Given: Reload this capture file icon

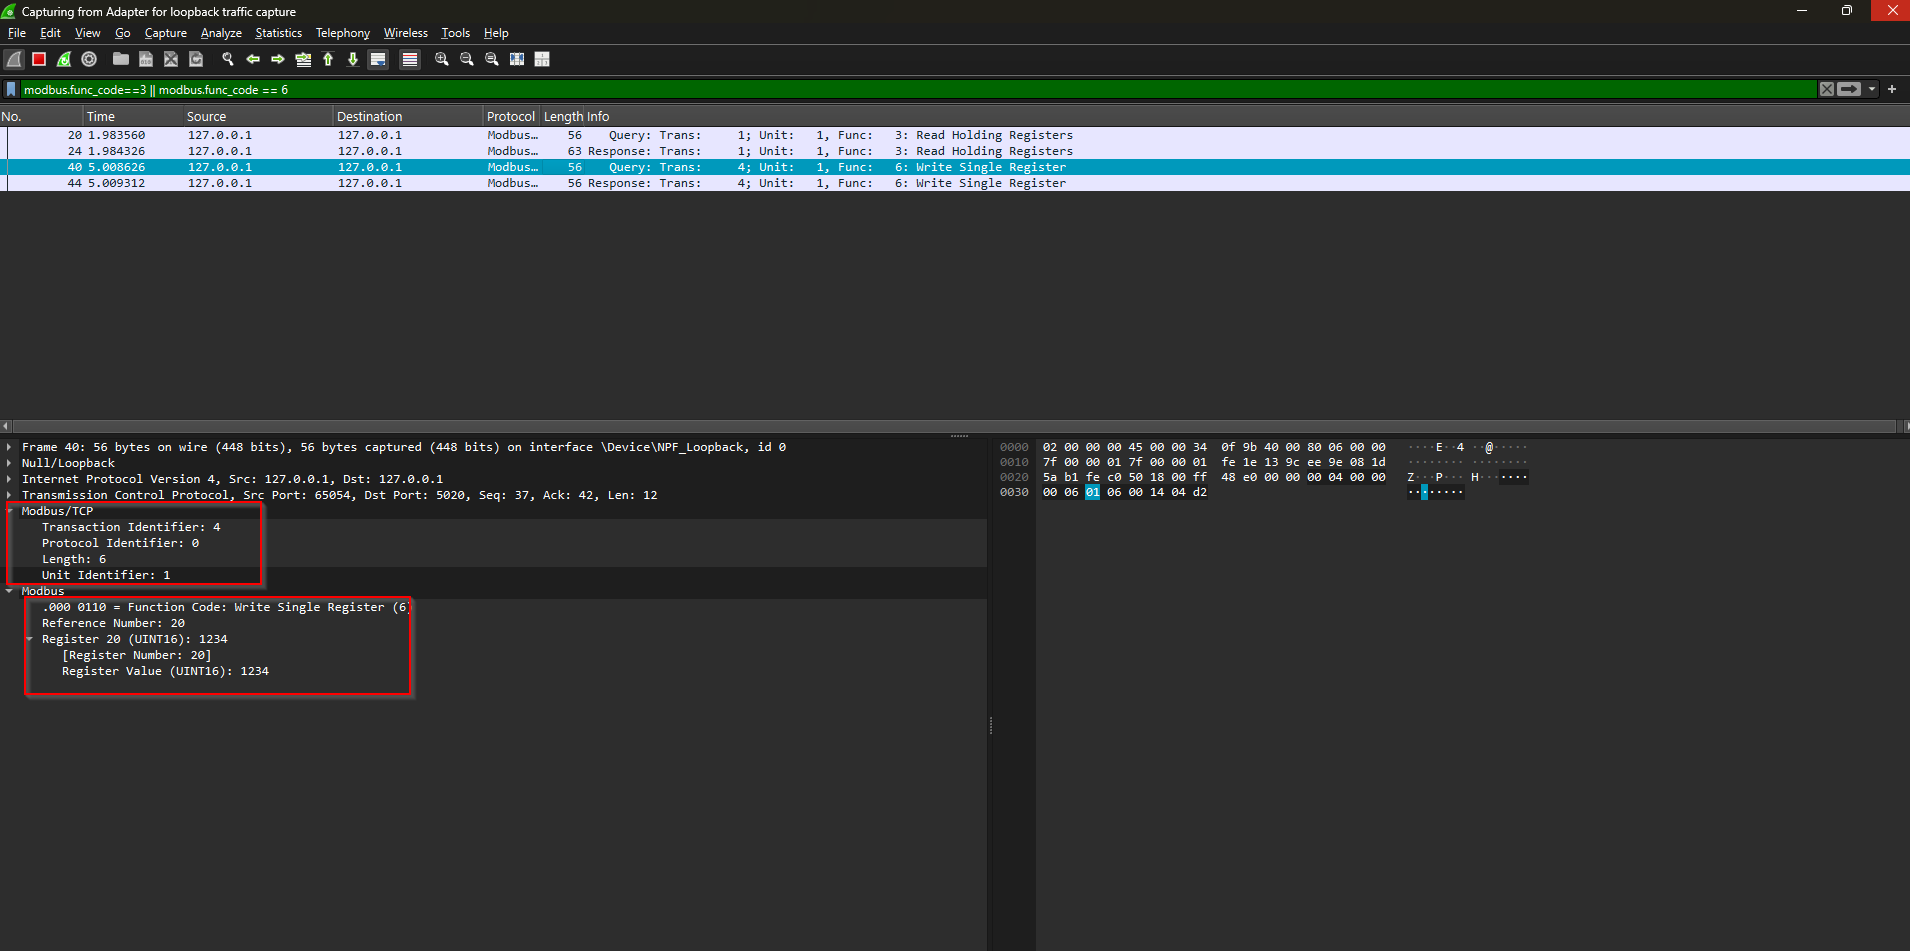Looking at the screenshot, I should click(x=196, y=59).
